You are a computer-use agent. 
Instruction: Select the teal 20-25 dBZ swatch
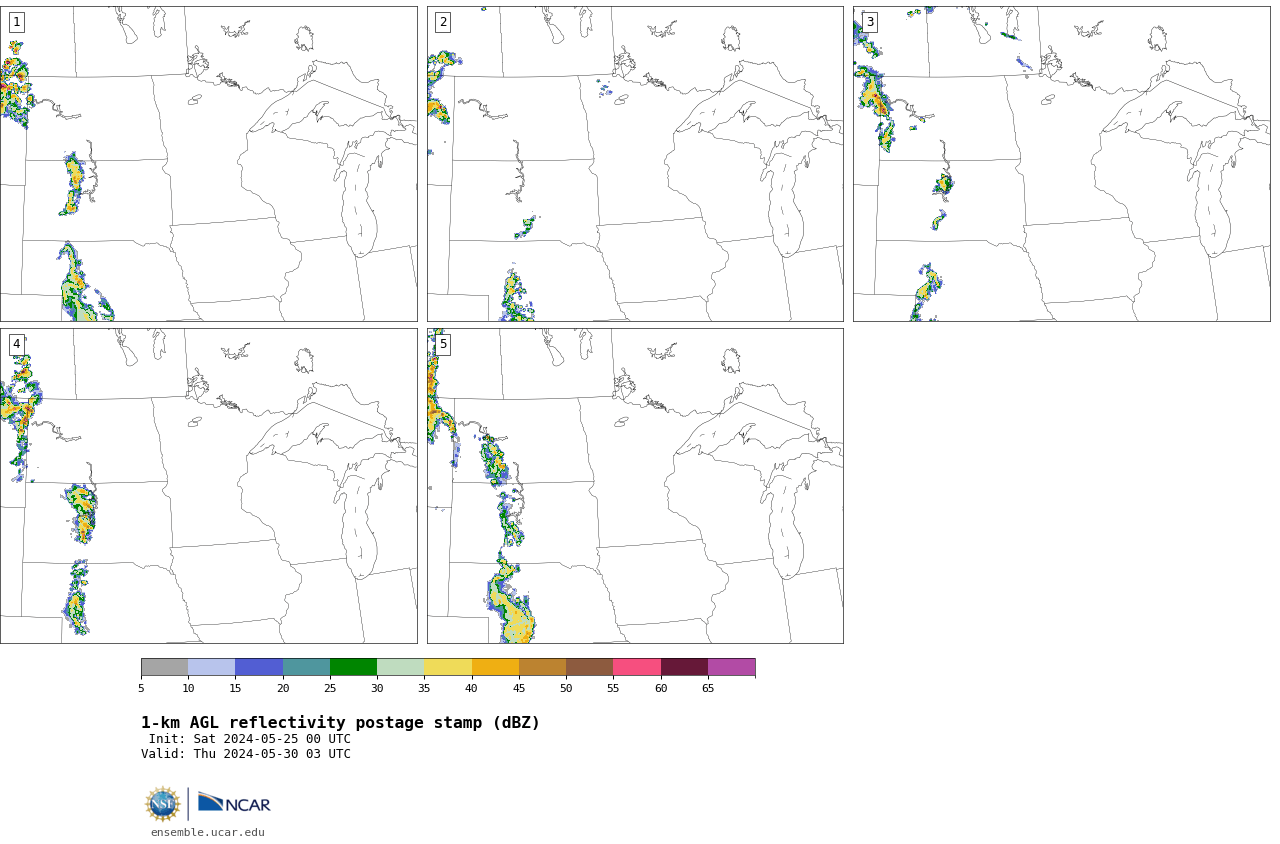pos(306,667)
